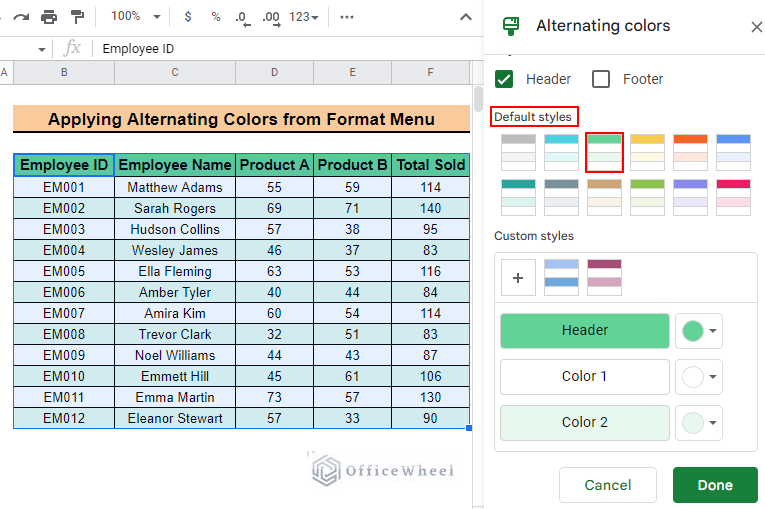Click the title cell Applying Alternating Colors
The image size is (765, 509).
coord(242,119)
